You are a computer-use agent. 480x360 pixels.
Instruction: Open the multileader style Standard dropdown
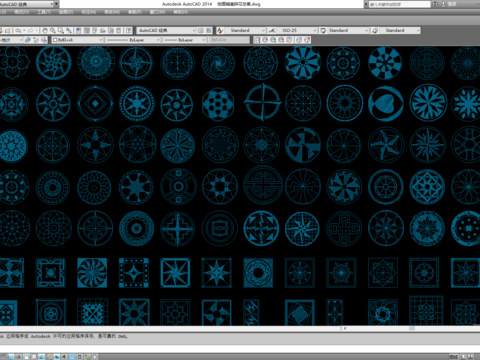pos(418,30)
